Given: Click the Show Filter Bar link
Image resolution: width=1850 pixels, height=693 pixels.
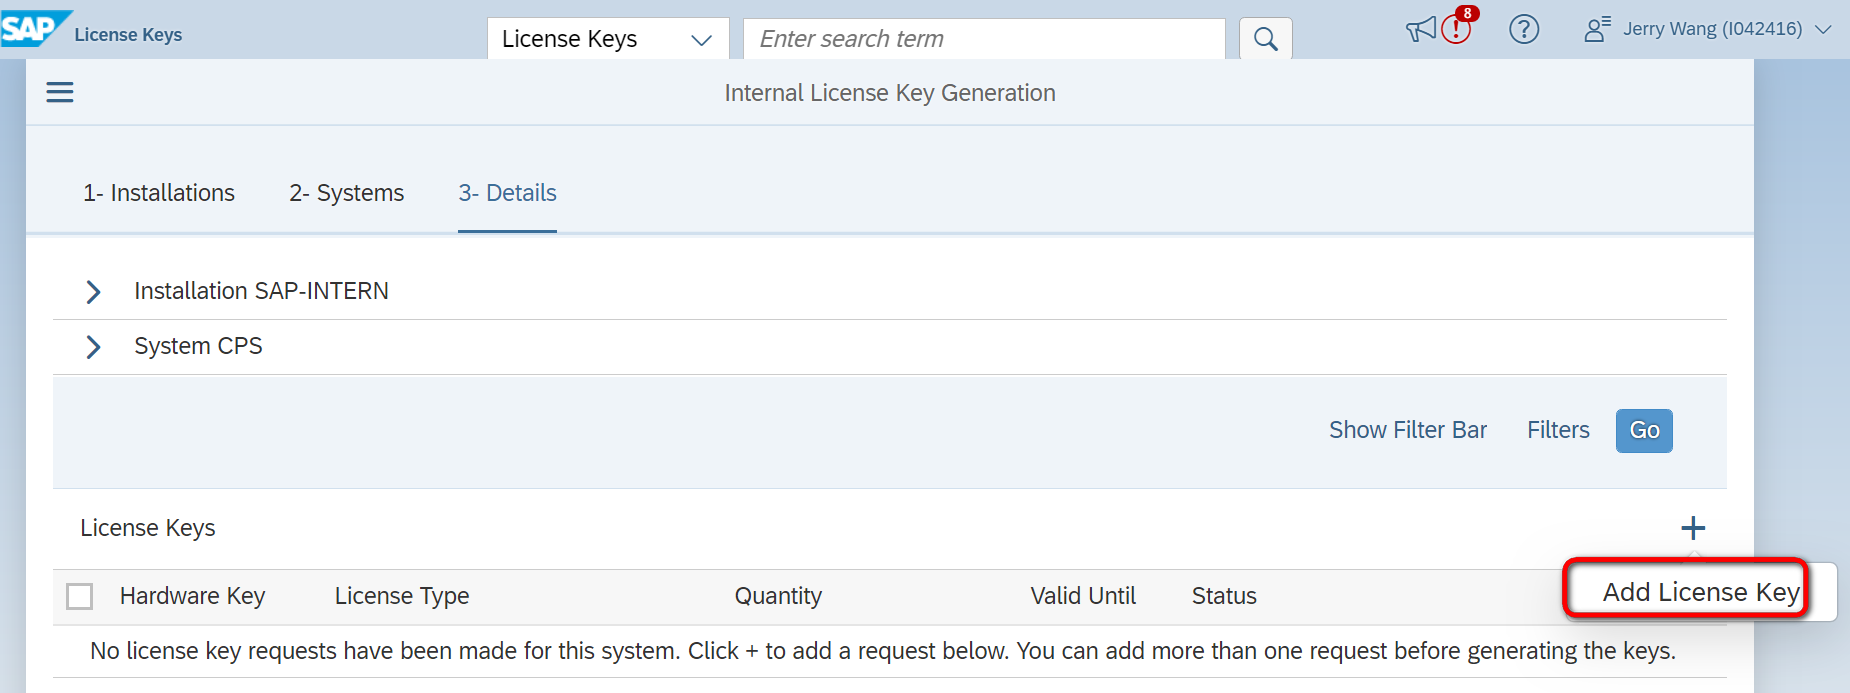Looking at the screenshot, I should 1407,430.
